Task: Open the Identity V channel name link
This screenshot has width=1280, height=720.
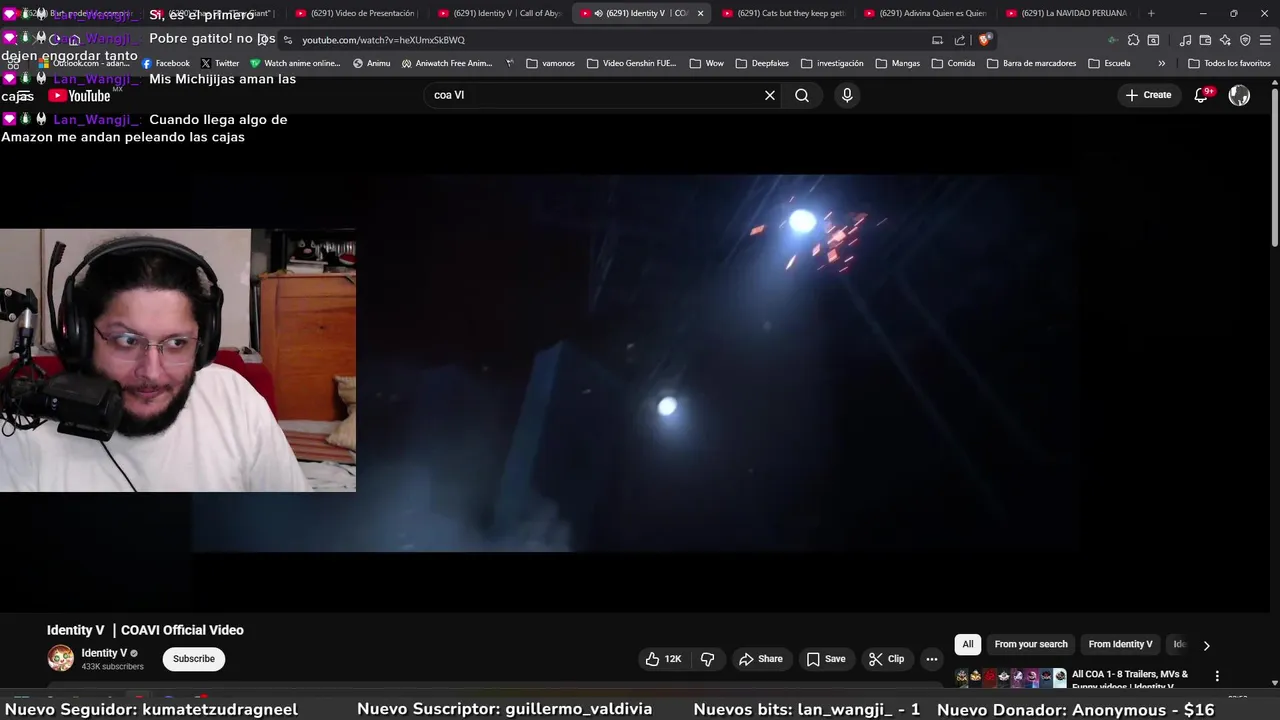Action: pyautogui.click(x=104, y=653)
